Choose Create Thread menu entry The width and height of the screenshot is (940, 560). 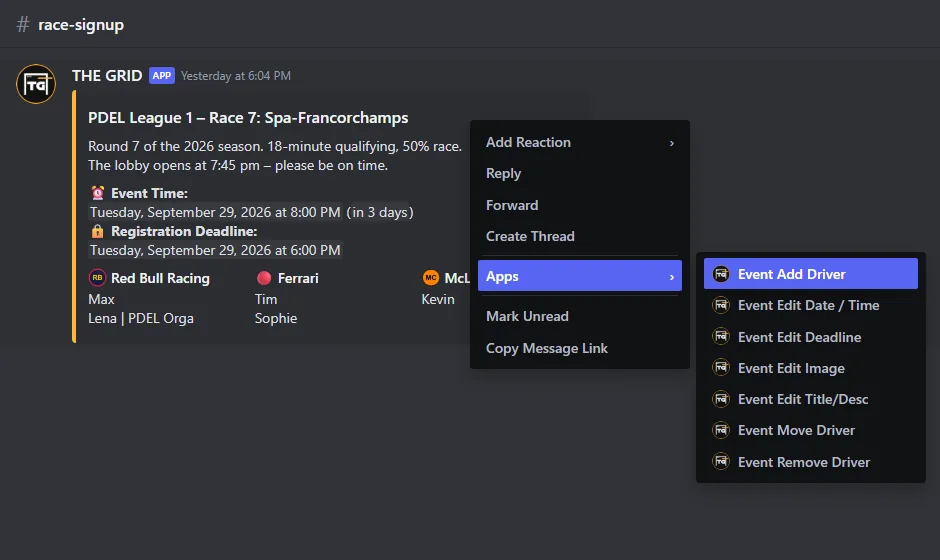580,236
